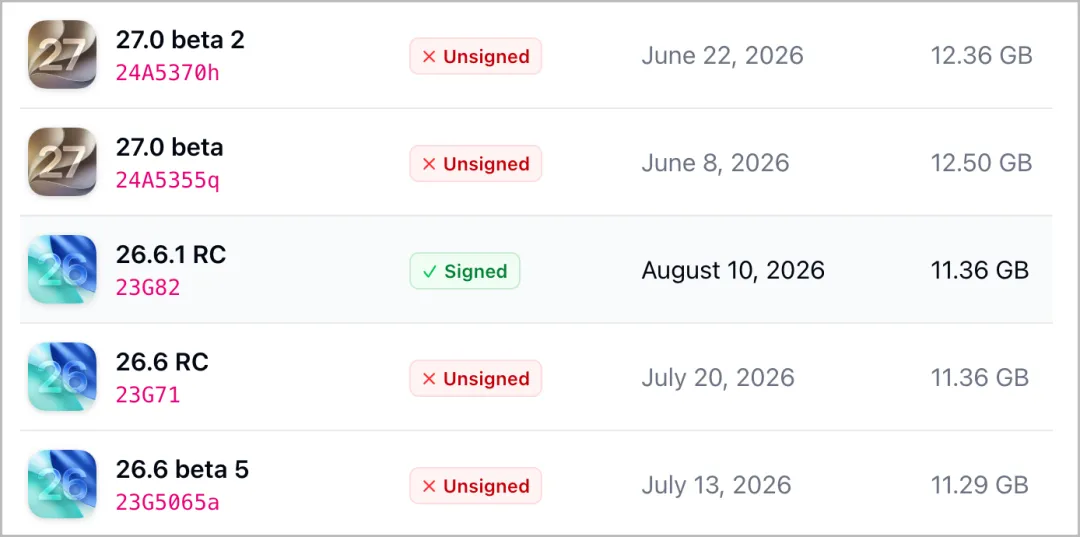Screen dimensions: 1080x537
Task: Click the Unsigned badge for 27.0 beta
Action: tap(476, 164)
